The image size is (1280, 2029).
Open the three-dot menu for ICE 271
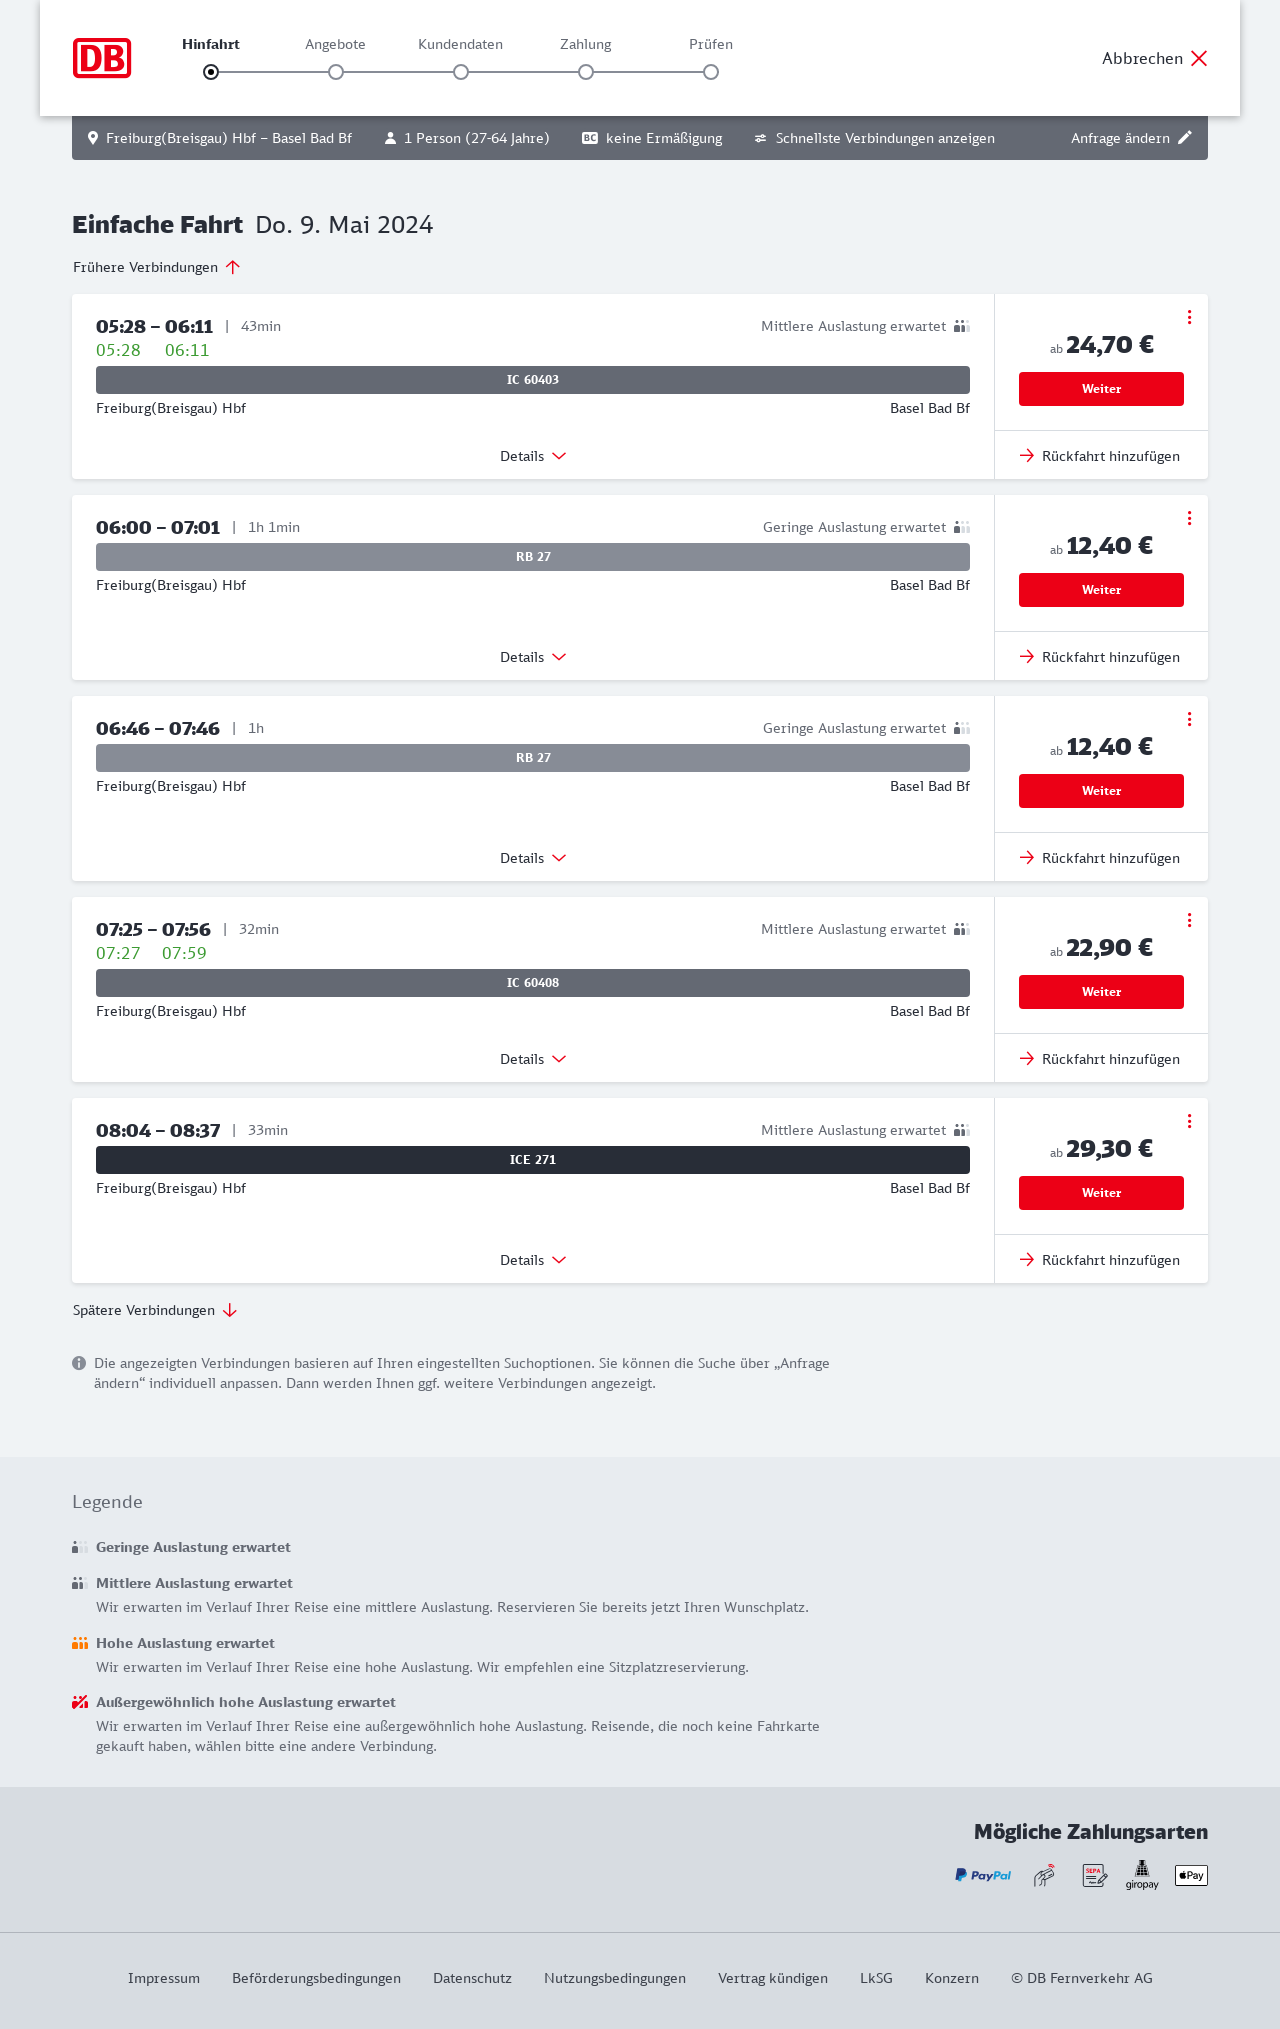point(1189,1121)
